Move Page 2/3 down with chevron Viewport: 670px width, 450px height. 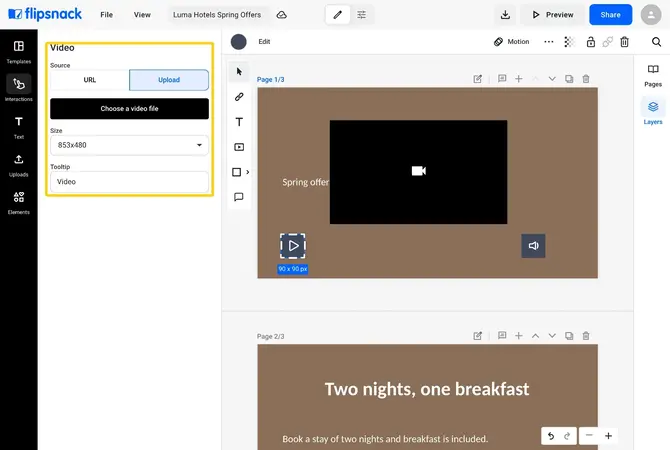[552, 335]
